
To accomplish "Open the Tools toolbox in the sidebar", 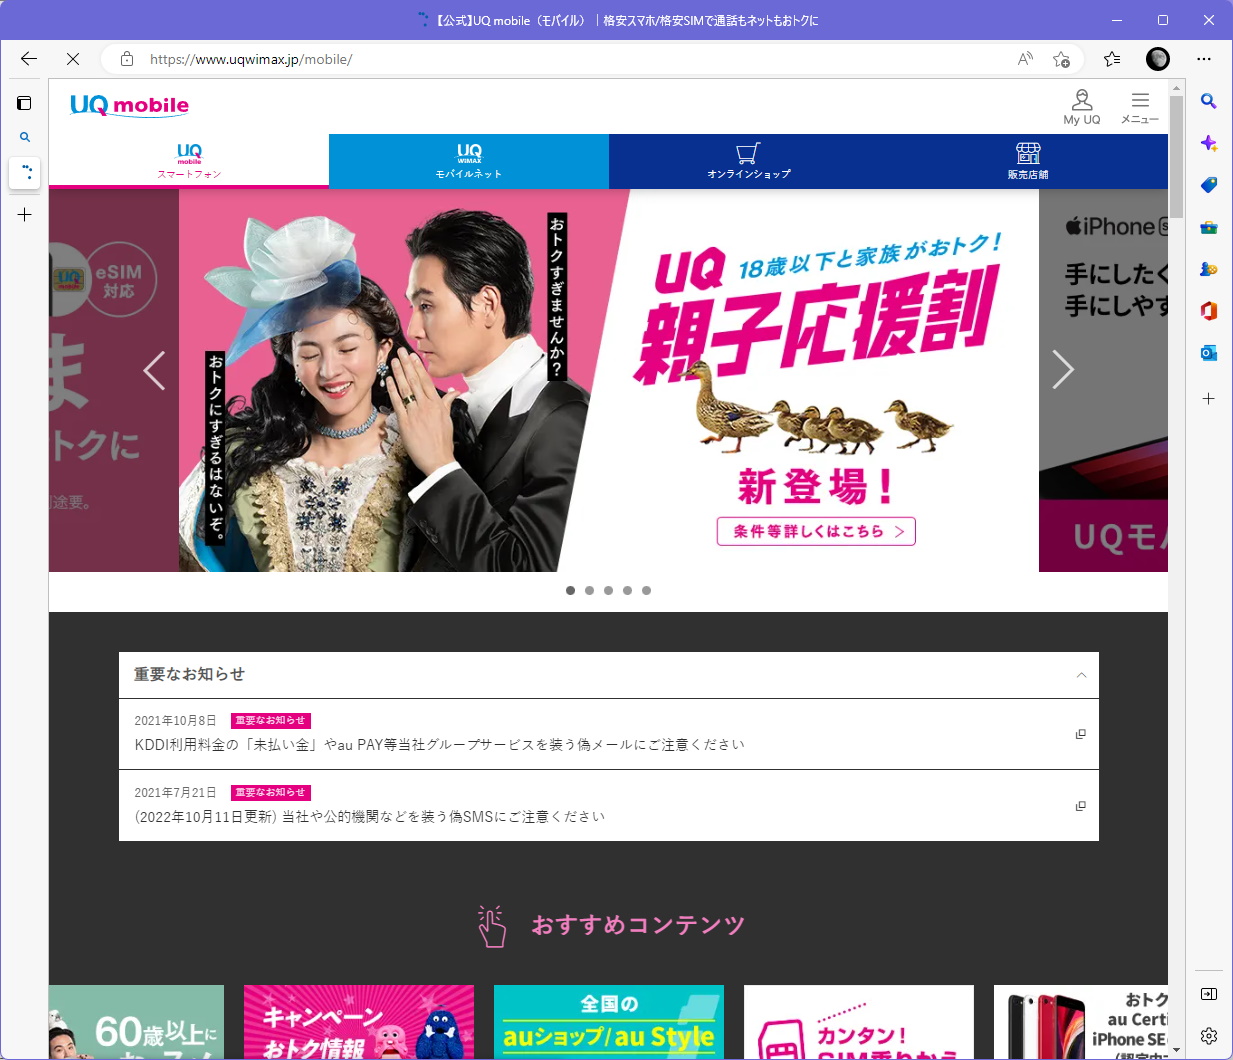I will pos(1209,227).
